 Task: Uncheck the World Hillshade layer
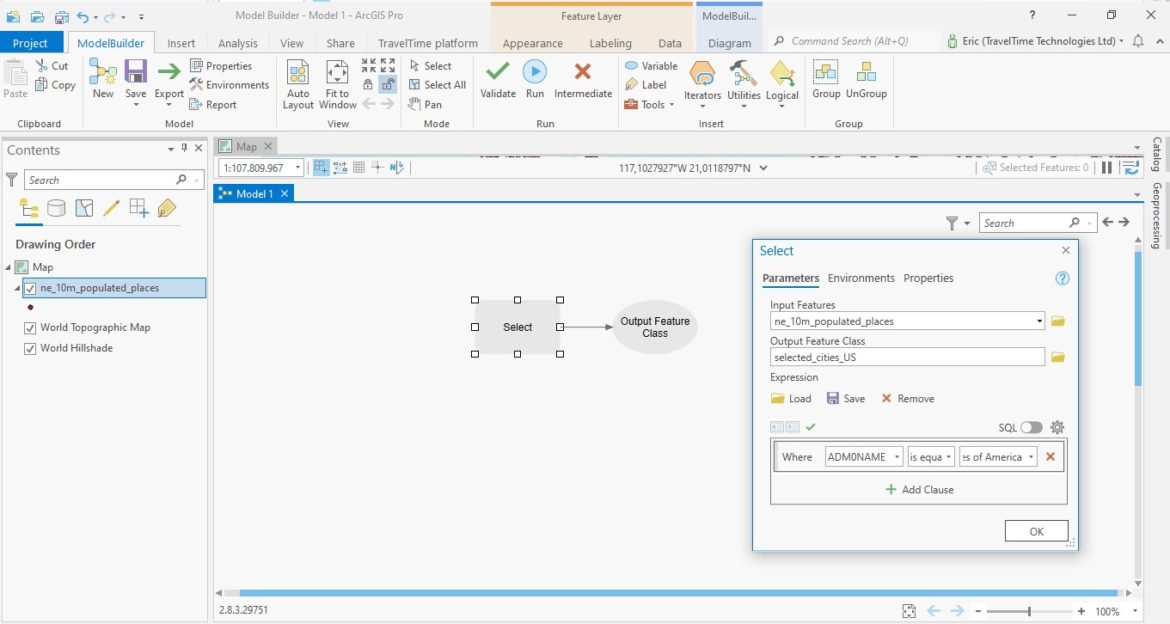point(30,348)
